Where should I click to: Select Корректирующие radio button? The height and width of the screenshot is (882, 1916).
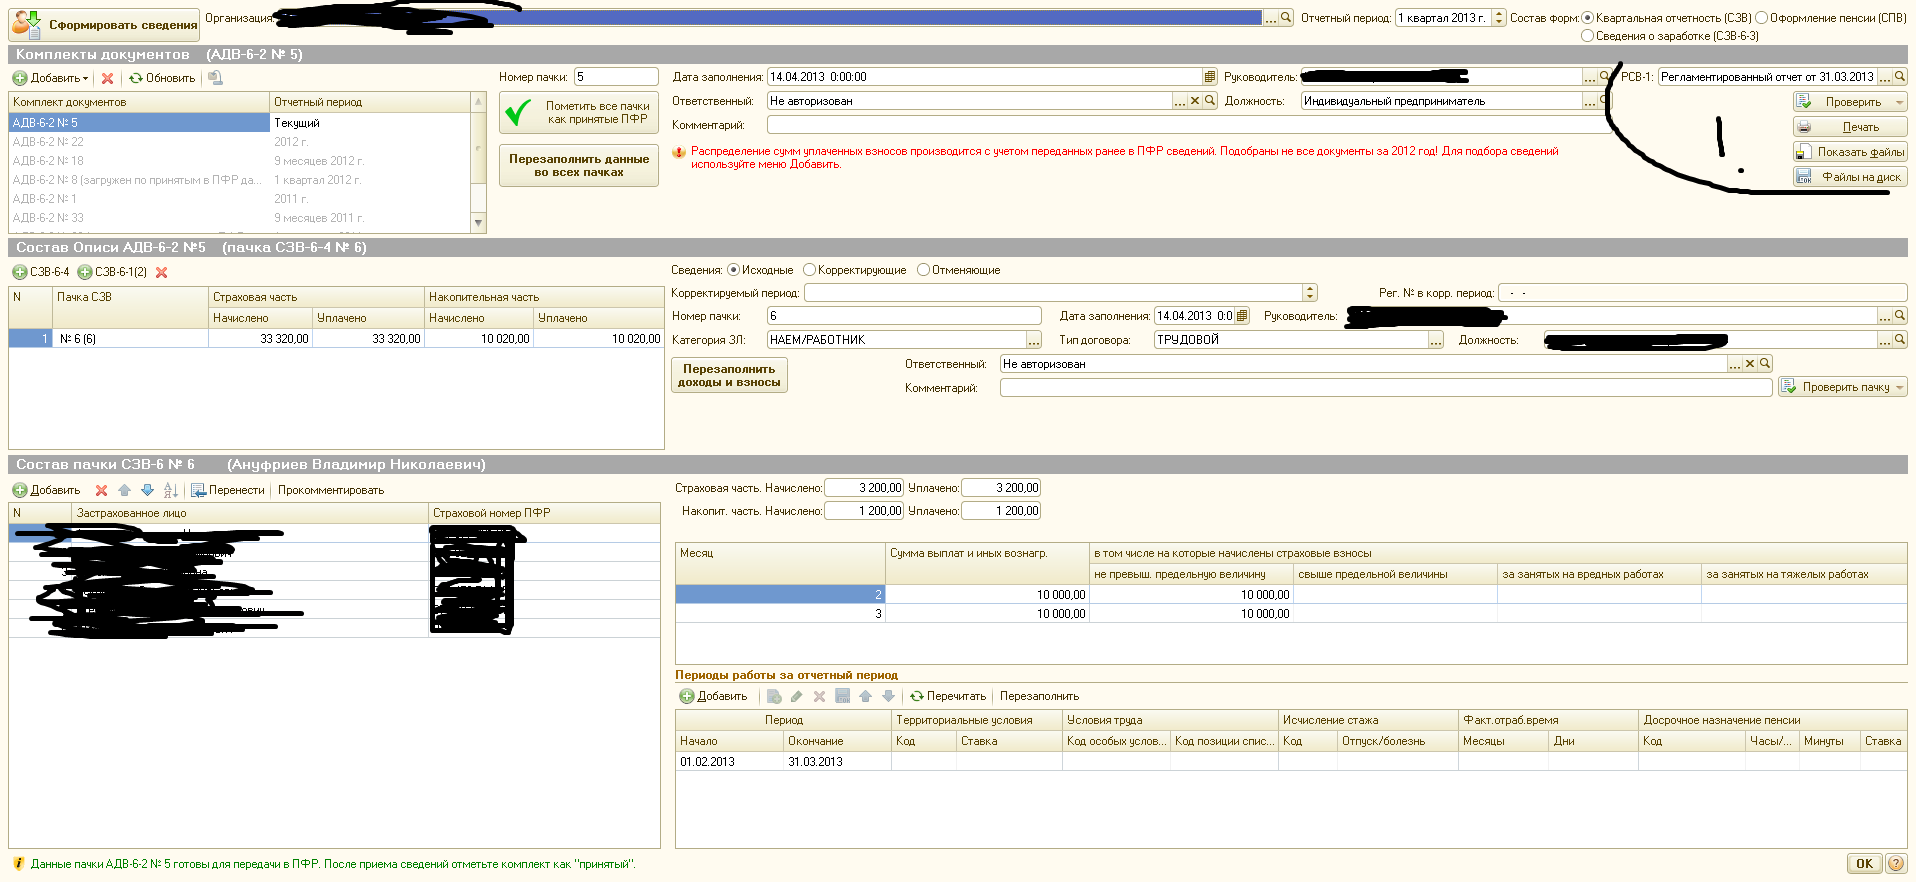(809, 270)
